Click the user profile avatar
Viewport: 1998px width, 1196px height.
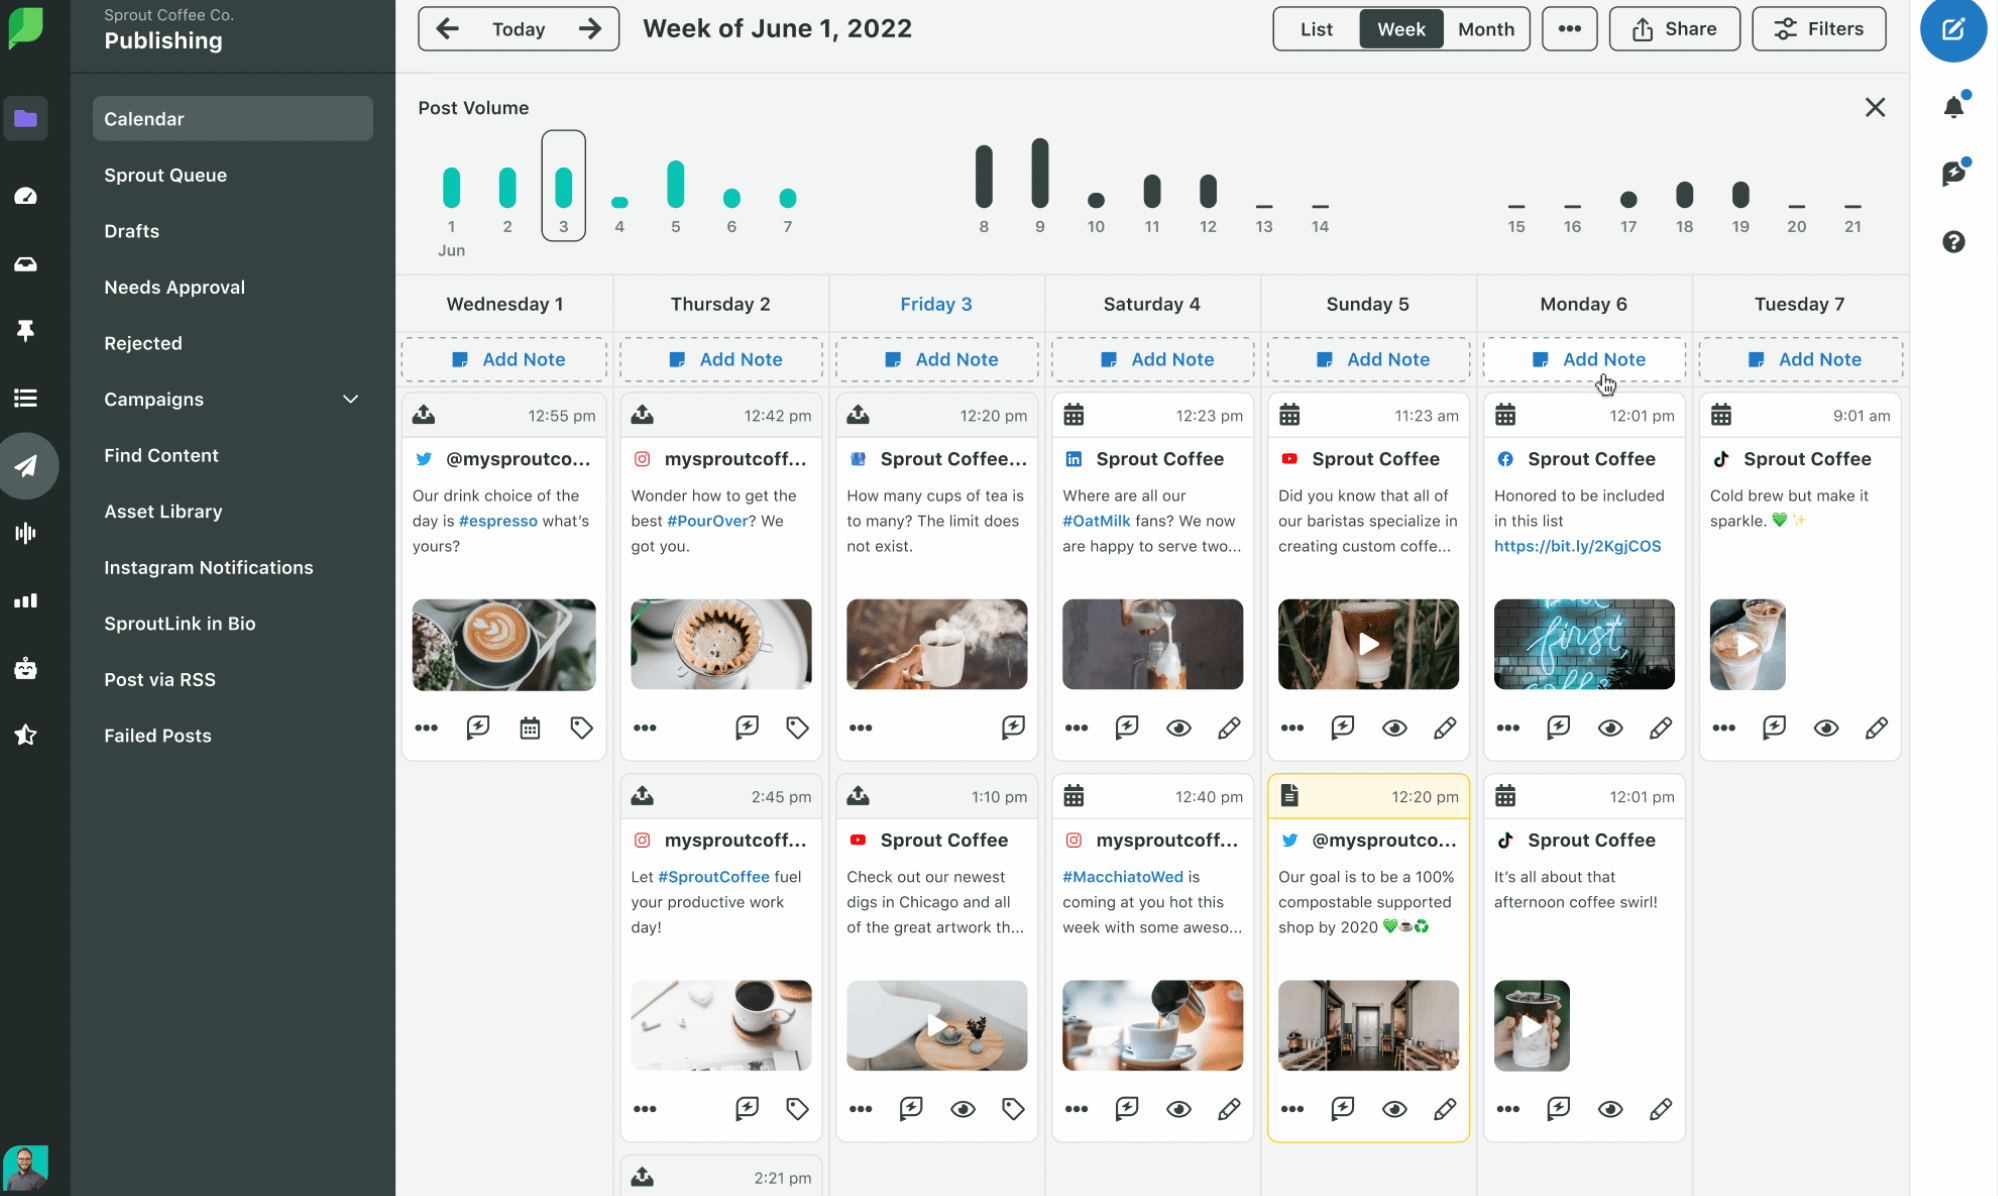click(x=26, y=1166)
